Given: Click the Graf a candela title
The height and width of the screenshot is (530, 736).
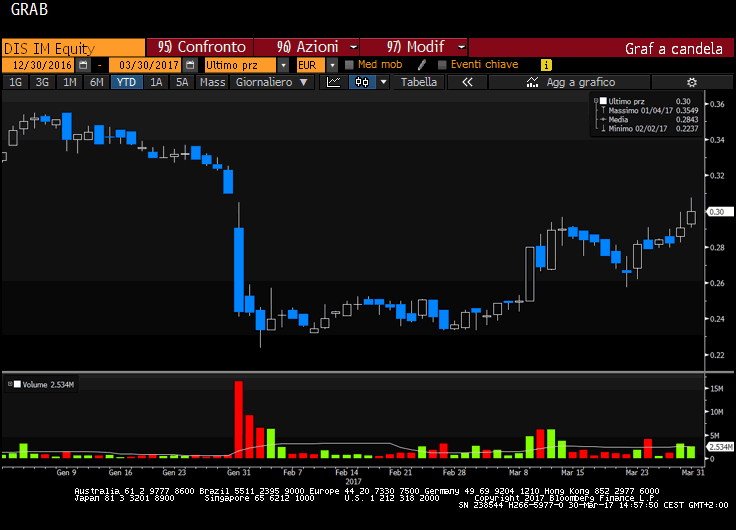Looking at the screenshot, I should (x=674, y=48).
